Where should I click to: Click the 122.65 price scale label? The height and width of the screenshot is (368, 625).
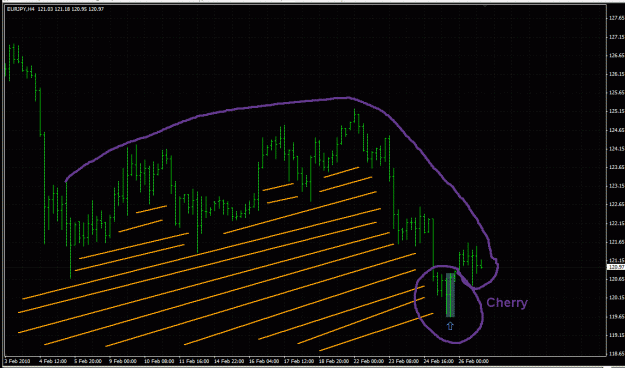617,205
